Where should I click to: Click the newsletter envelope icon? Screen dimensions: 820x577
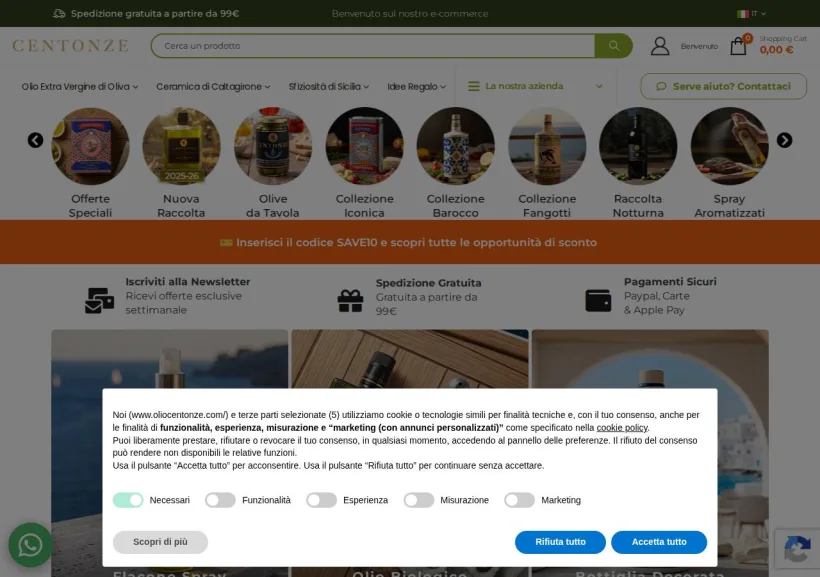click(99, 301)
